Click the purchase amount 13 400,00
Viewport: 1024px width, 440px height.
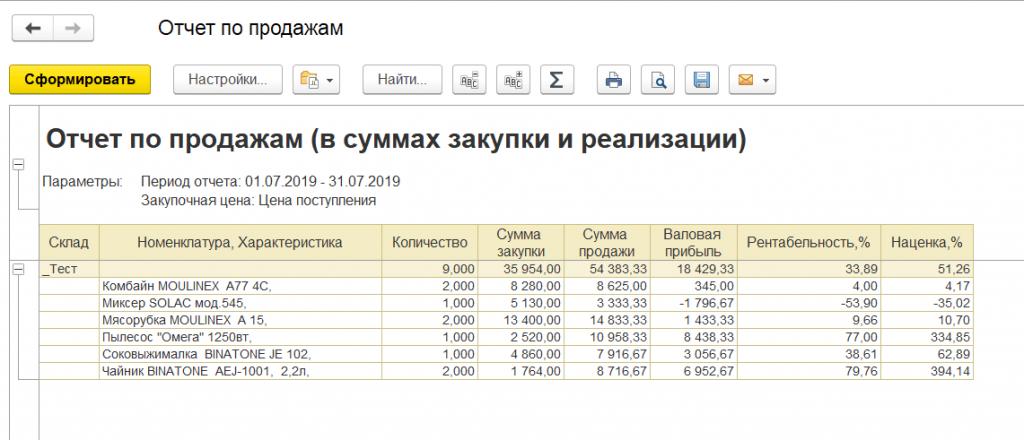click(521, 320)
